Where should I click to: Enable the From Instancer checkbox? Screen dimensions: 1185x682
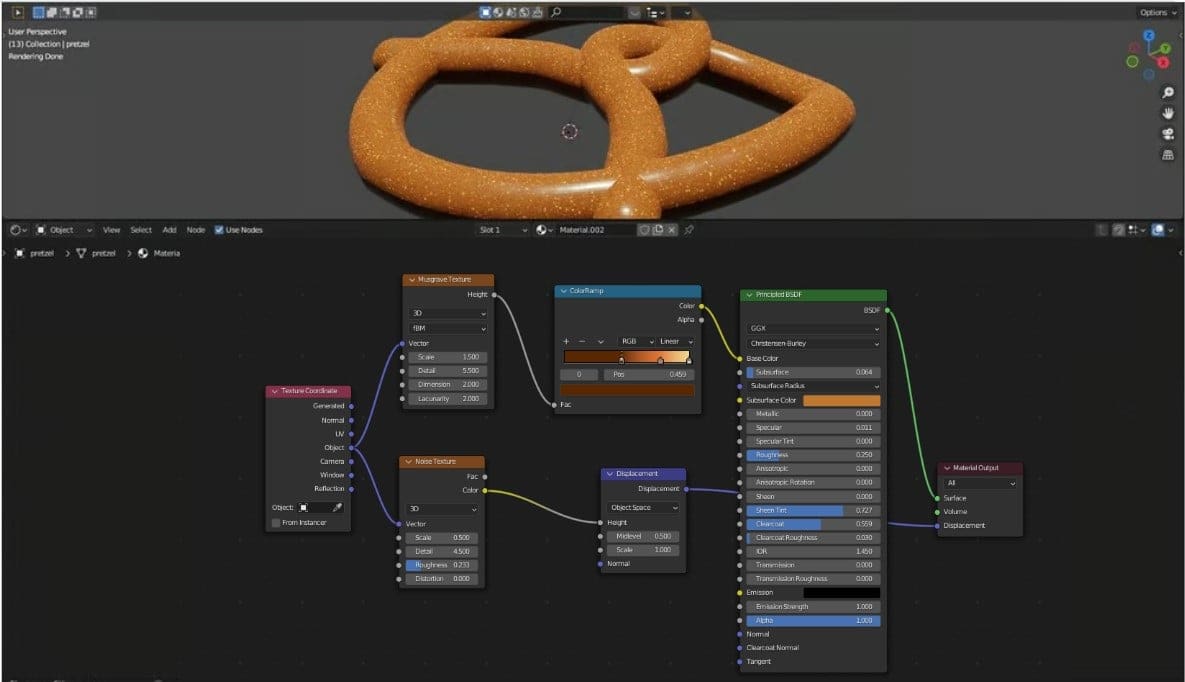pyautogui.click(x=276, y=523)
